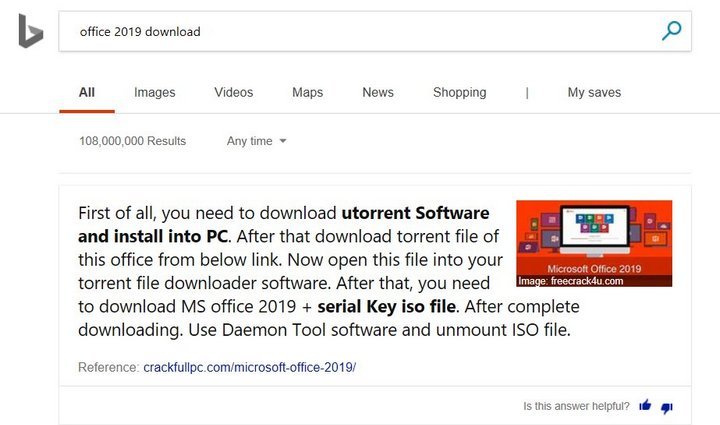Go to the News tab

[x=378, y=92]
